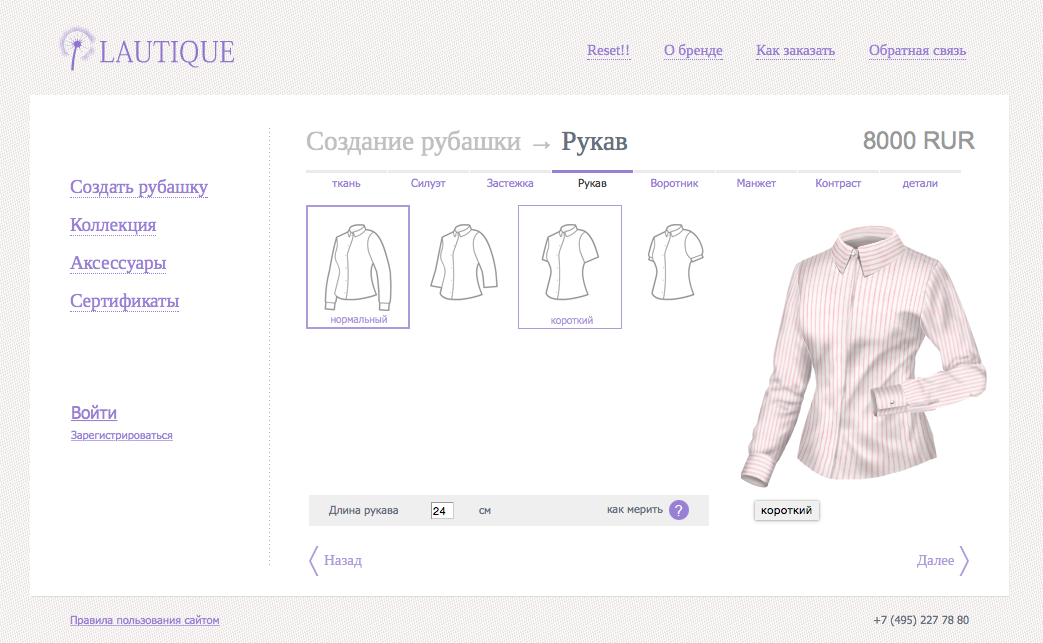1043x643 pixels.
Task: Open Правила пользования сайтом link
Action: (x=144, y=620)
